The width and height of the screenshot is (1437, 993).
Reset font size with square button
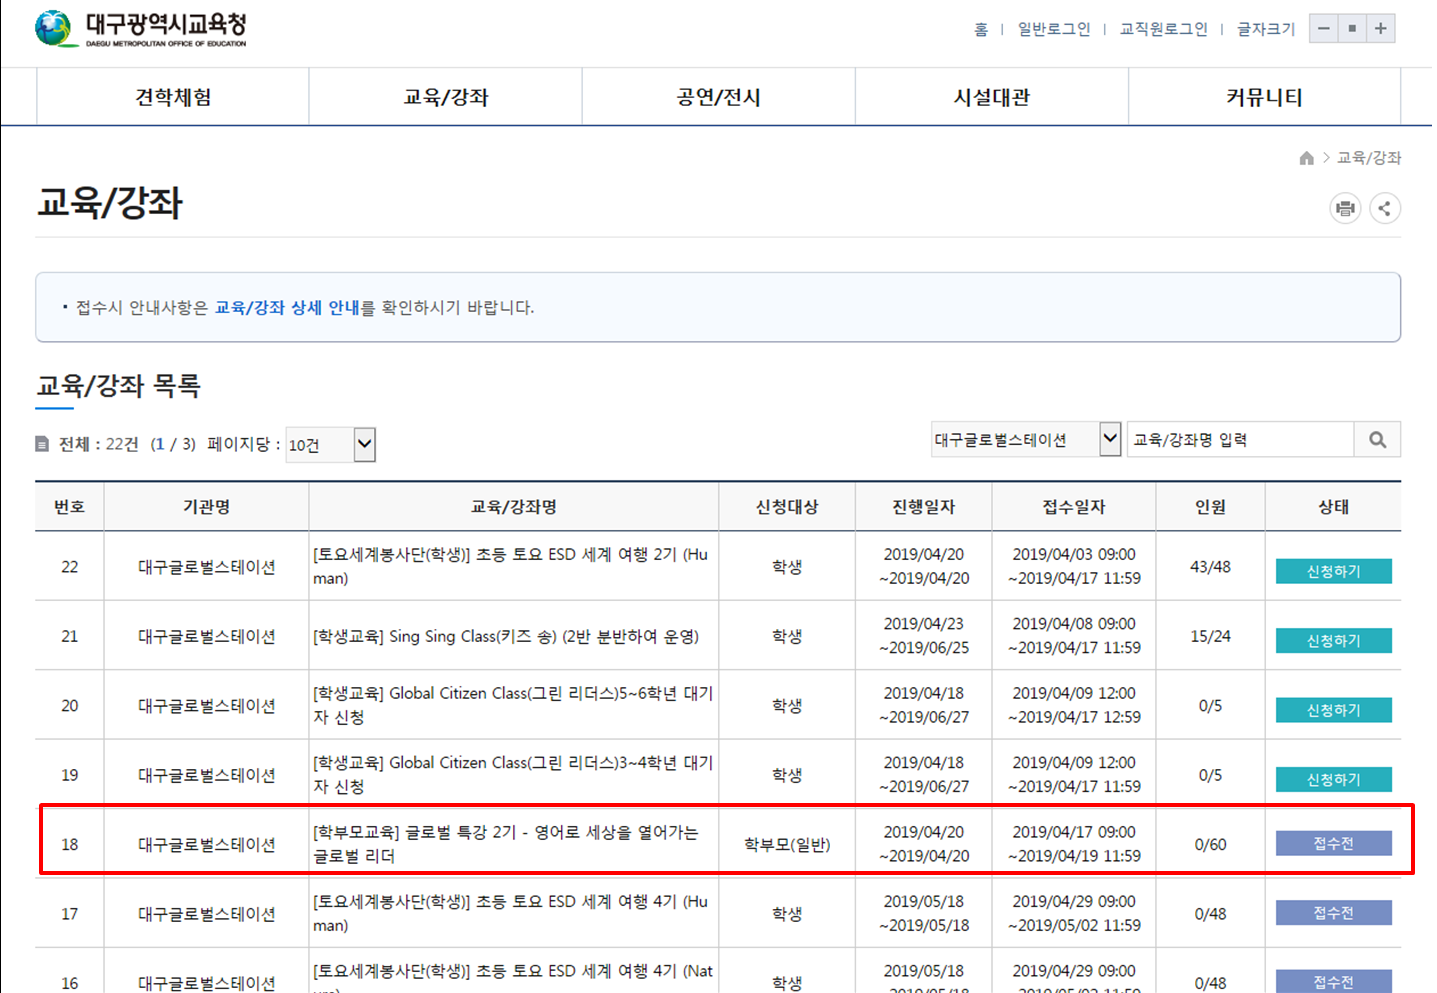pos(1352,28)
